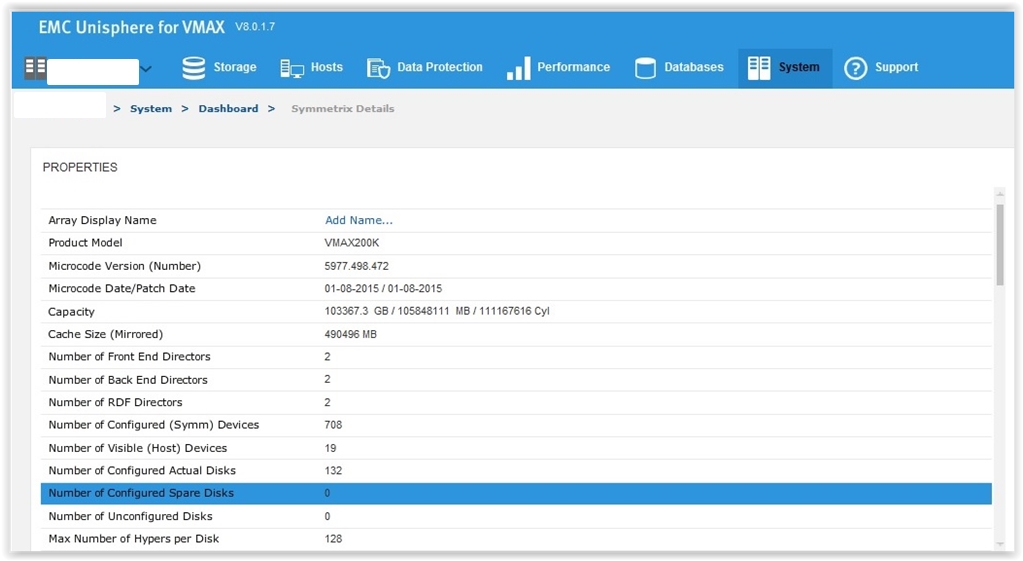The image size is (1023, 561).
Task: Click the Databases cylinder icon
Action: [x=645, y=68]
